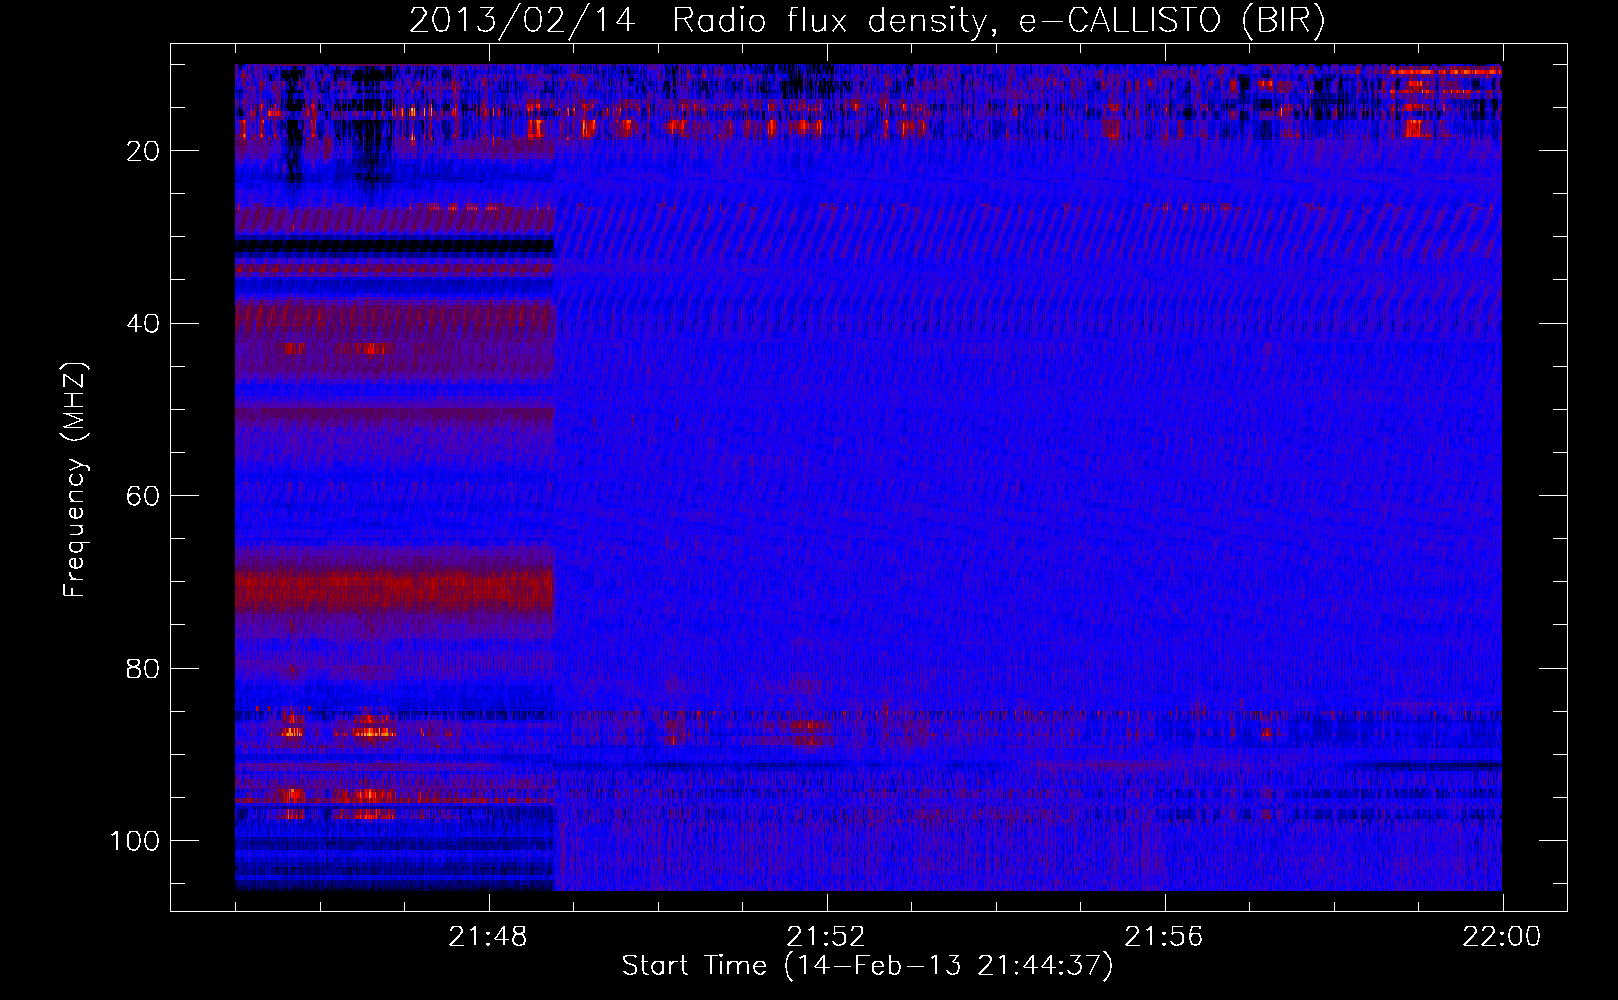Viewport: 1618px width, 1000px height.
Task: Click the 21:56 time tick label
Action: coord(1164,937)
